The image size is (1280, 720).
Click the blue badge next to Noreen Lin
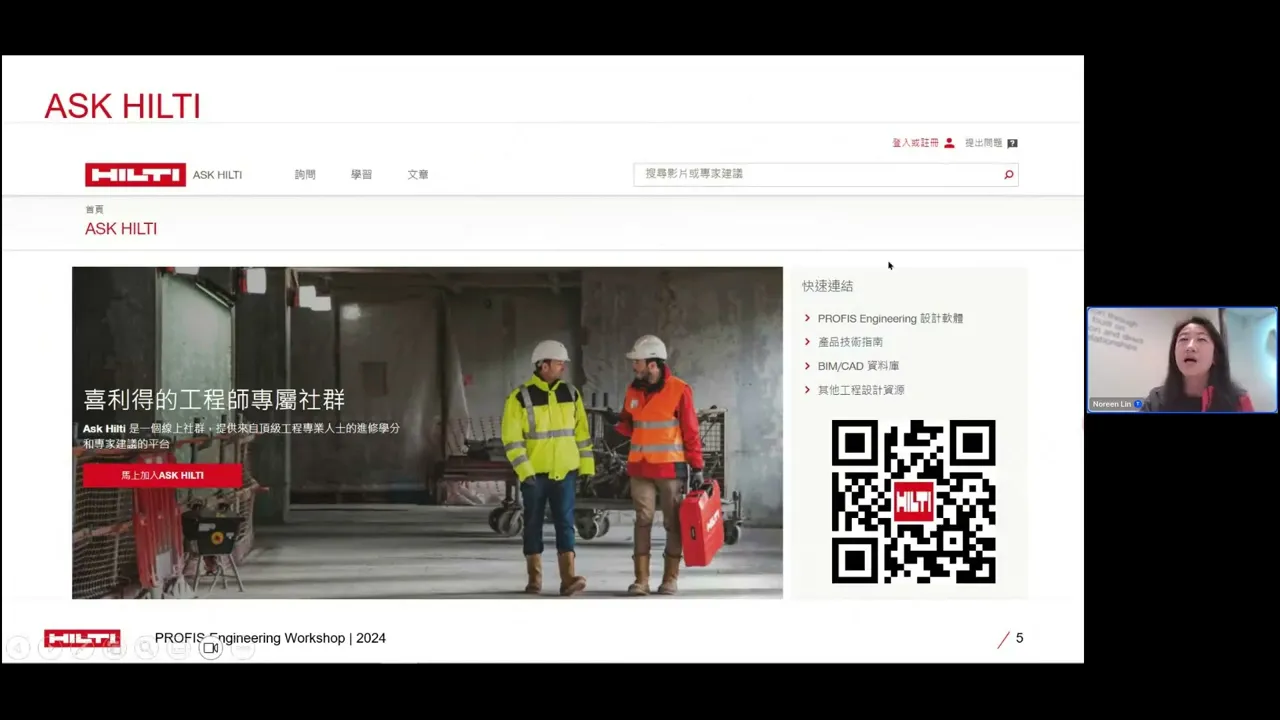point(1138,404)
